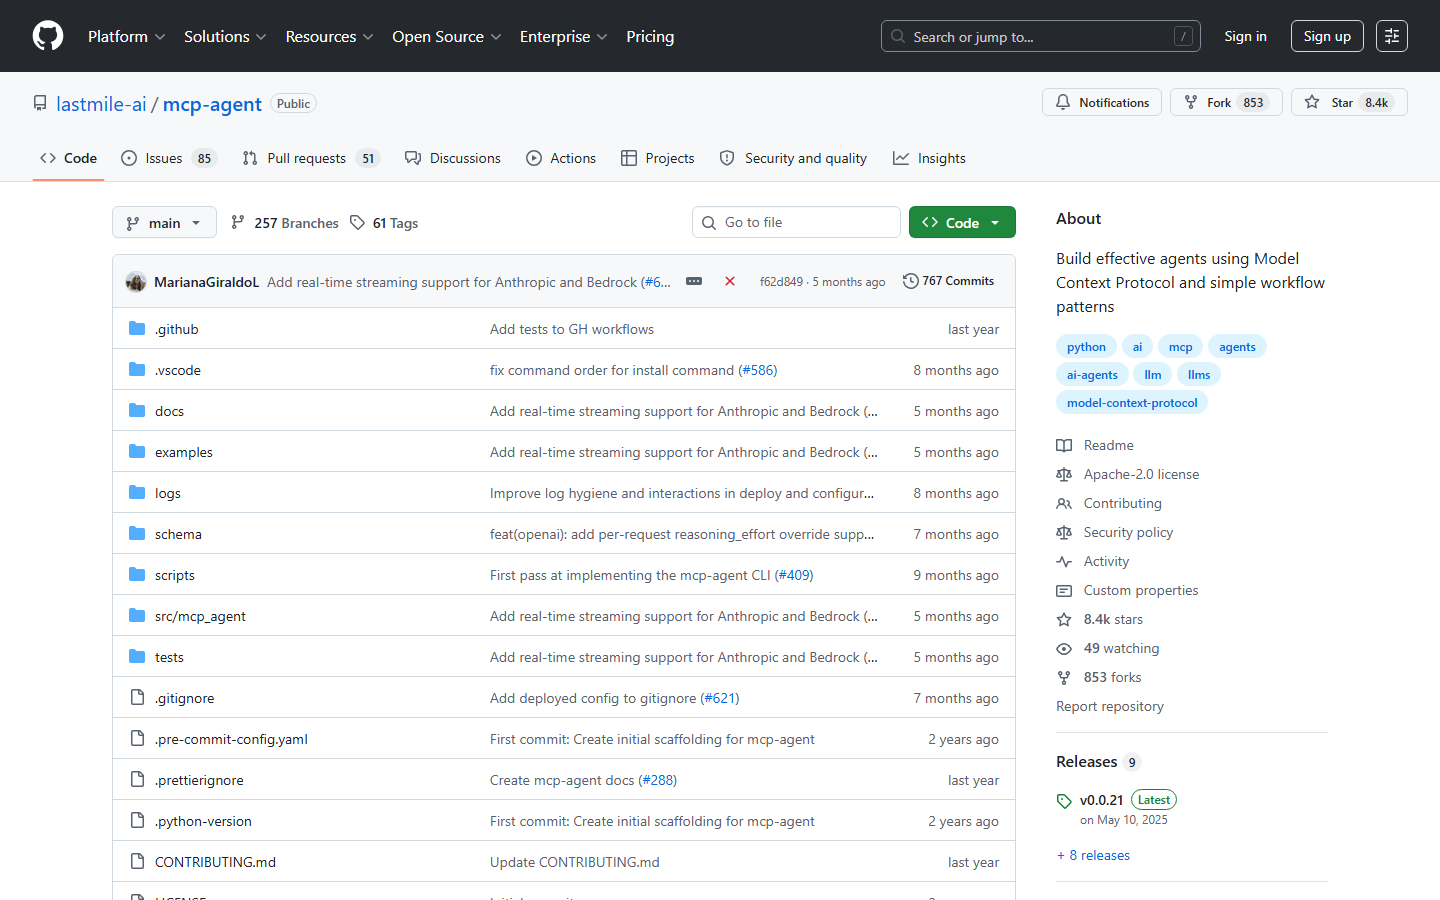Click the release tag icon by v0.0.21
The image size is (1440, 900).
tap(1064, 801)
